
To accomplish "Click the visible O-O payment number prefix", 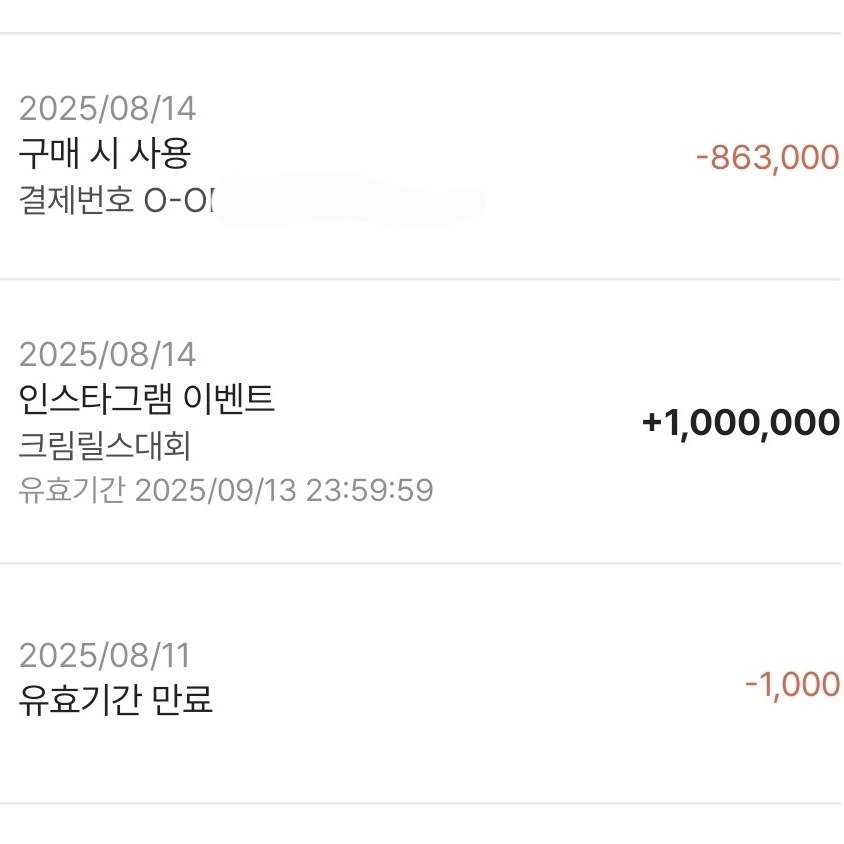I will (x=180, y=201).
